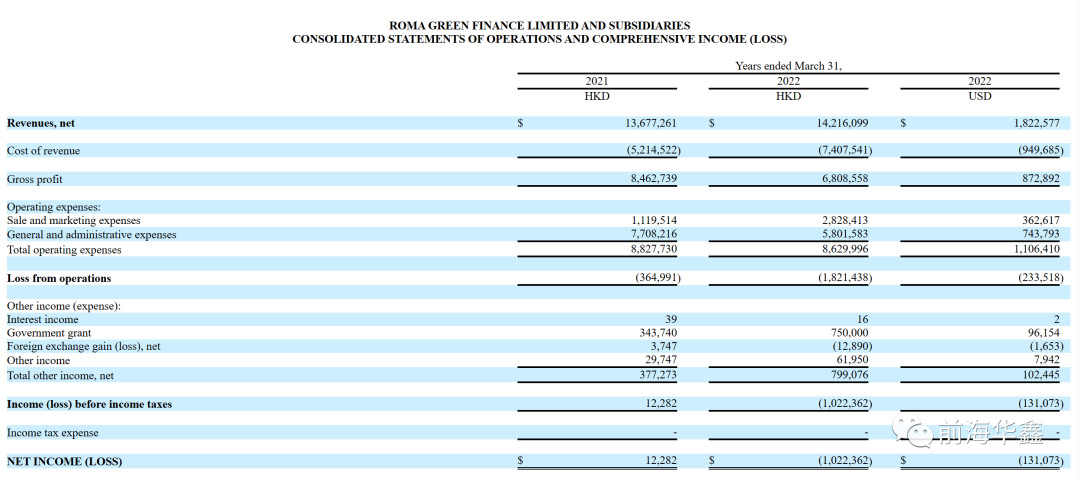
Task: Select other income value 7,942
Action: tap(1048, 360)
